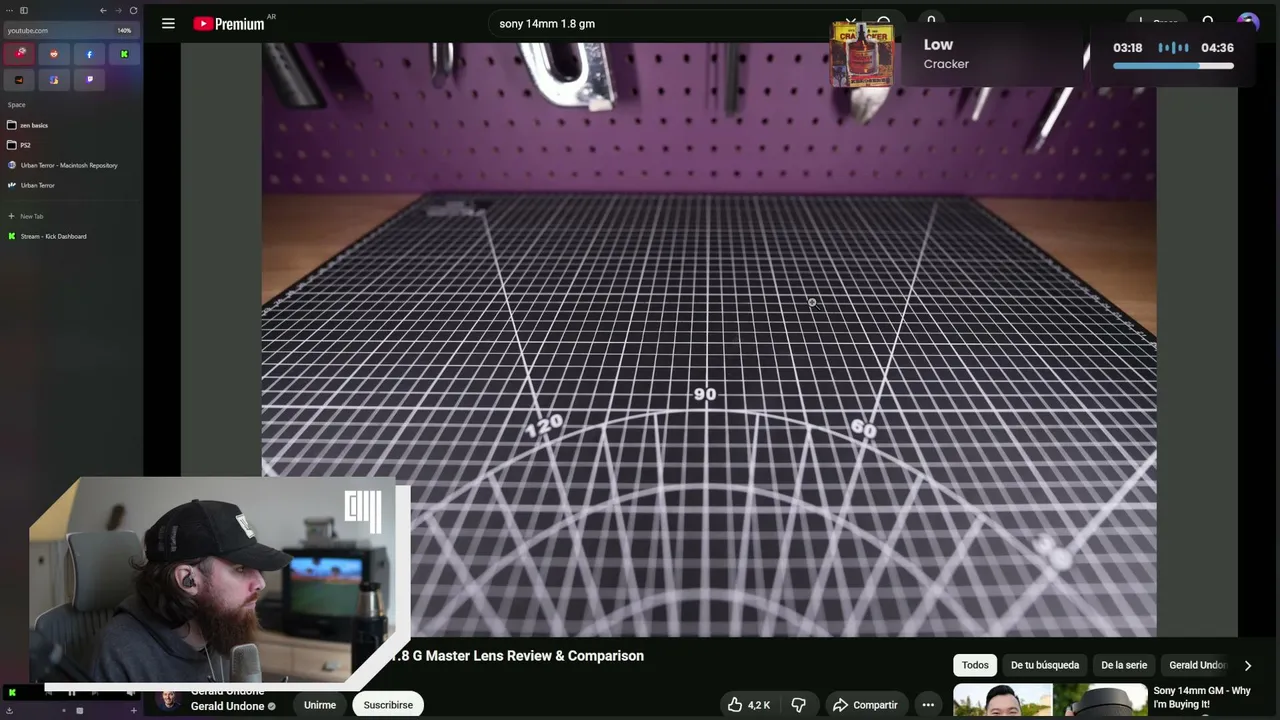
Task: Open the YouTube guide hamburger menu
Action: click(x=168, y=23)
